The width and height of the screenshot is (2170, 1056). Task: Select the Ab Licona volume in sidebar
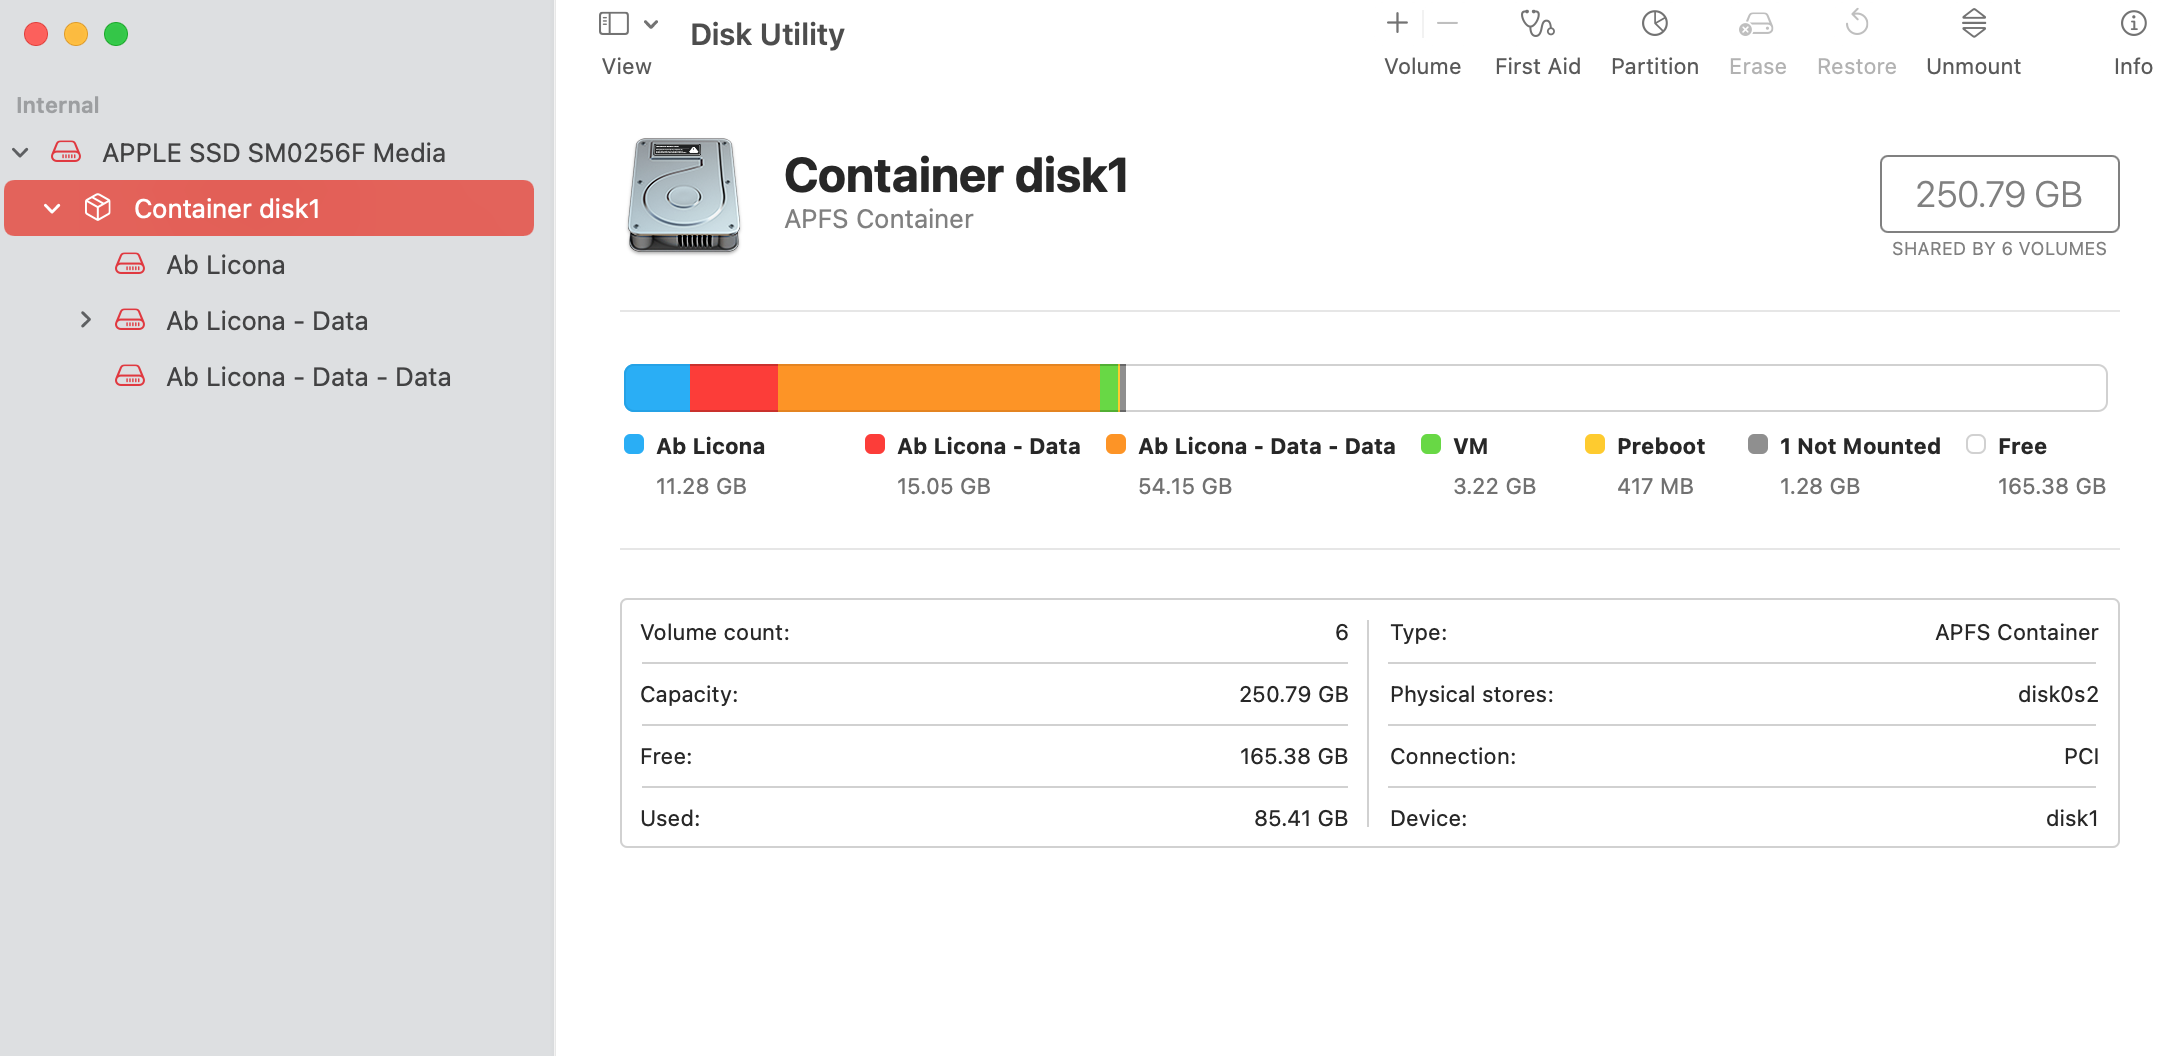coord(269,264)
